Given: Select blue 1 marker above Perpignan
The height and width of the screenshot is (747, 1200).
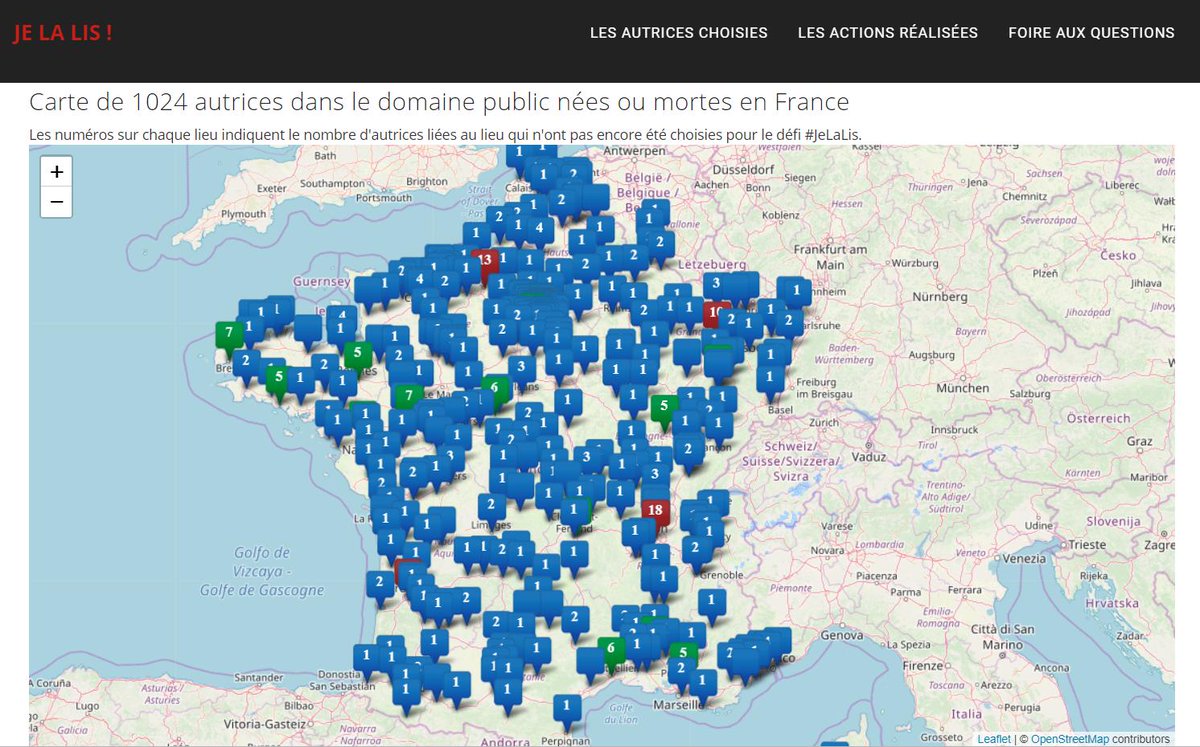Looking at the screenshot, I should pyautogui.click(x=567, y=709).
